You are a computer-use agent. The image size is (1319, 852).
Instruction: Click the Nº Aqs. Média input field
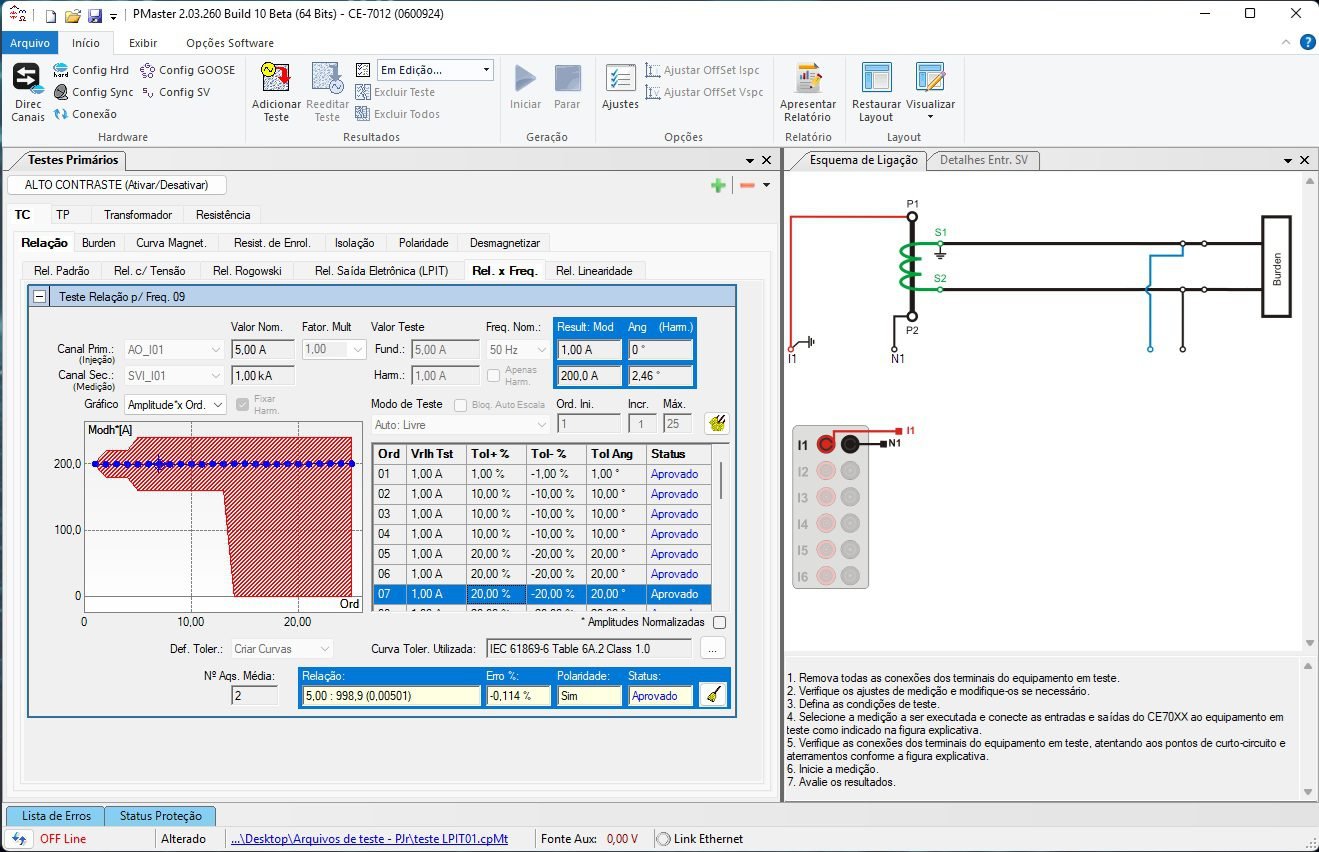[x=254, y=696]
